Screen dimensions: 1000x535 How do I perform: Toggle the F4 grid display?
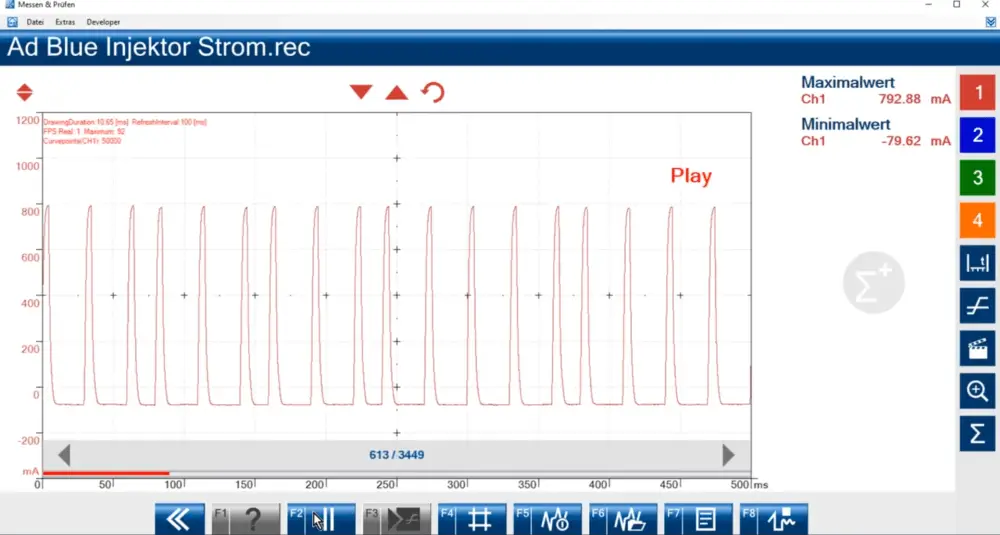pyautogui.click(x=473, y=520)
